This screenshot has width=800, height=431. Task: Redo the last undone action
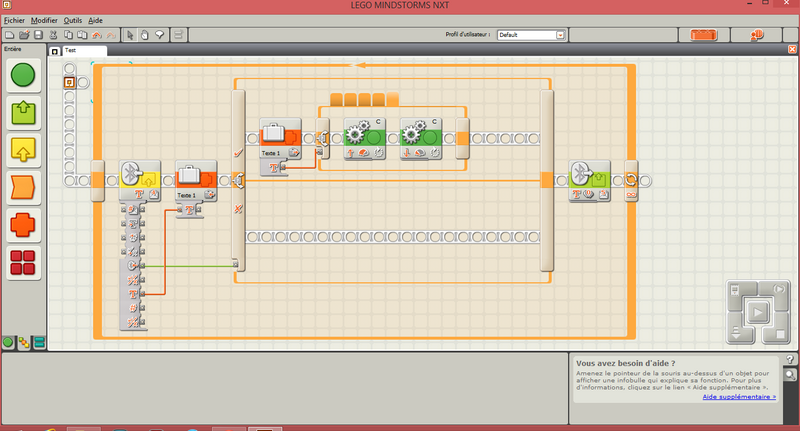(x=111, y=35)
